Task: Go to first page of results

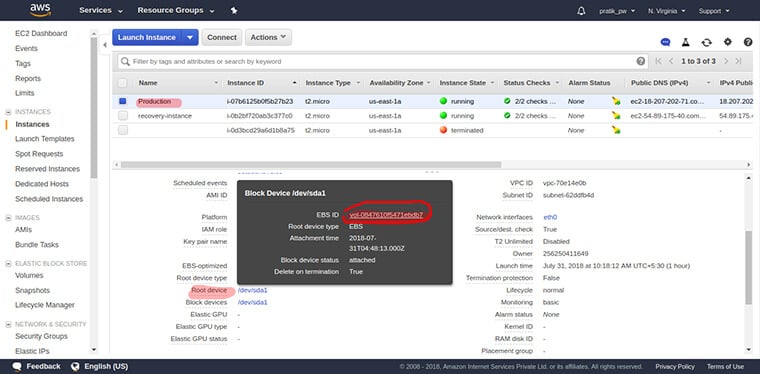Action: pyautogui.click(x=658, y=61)
